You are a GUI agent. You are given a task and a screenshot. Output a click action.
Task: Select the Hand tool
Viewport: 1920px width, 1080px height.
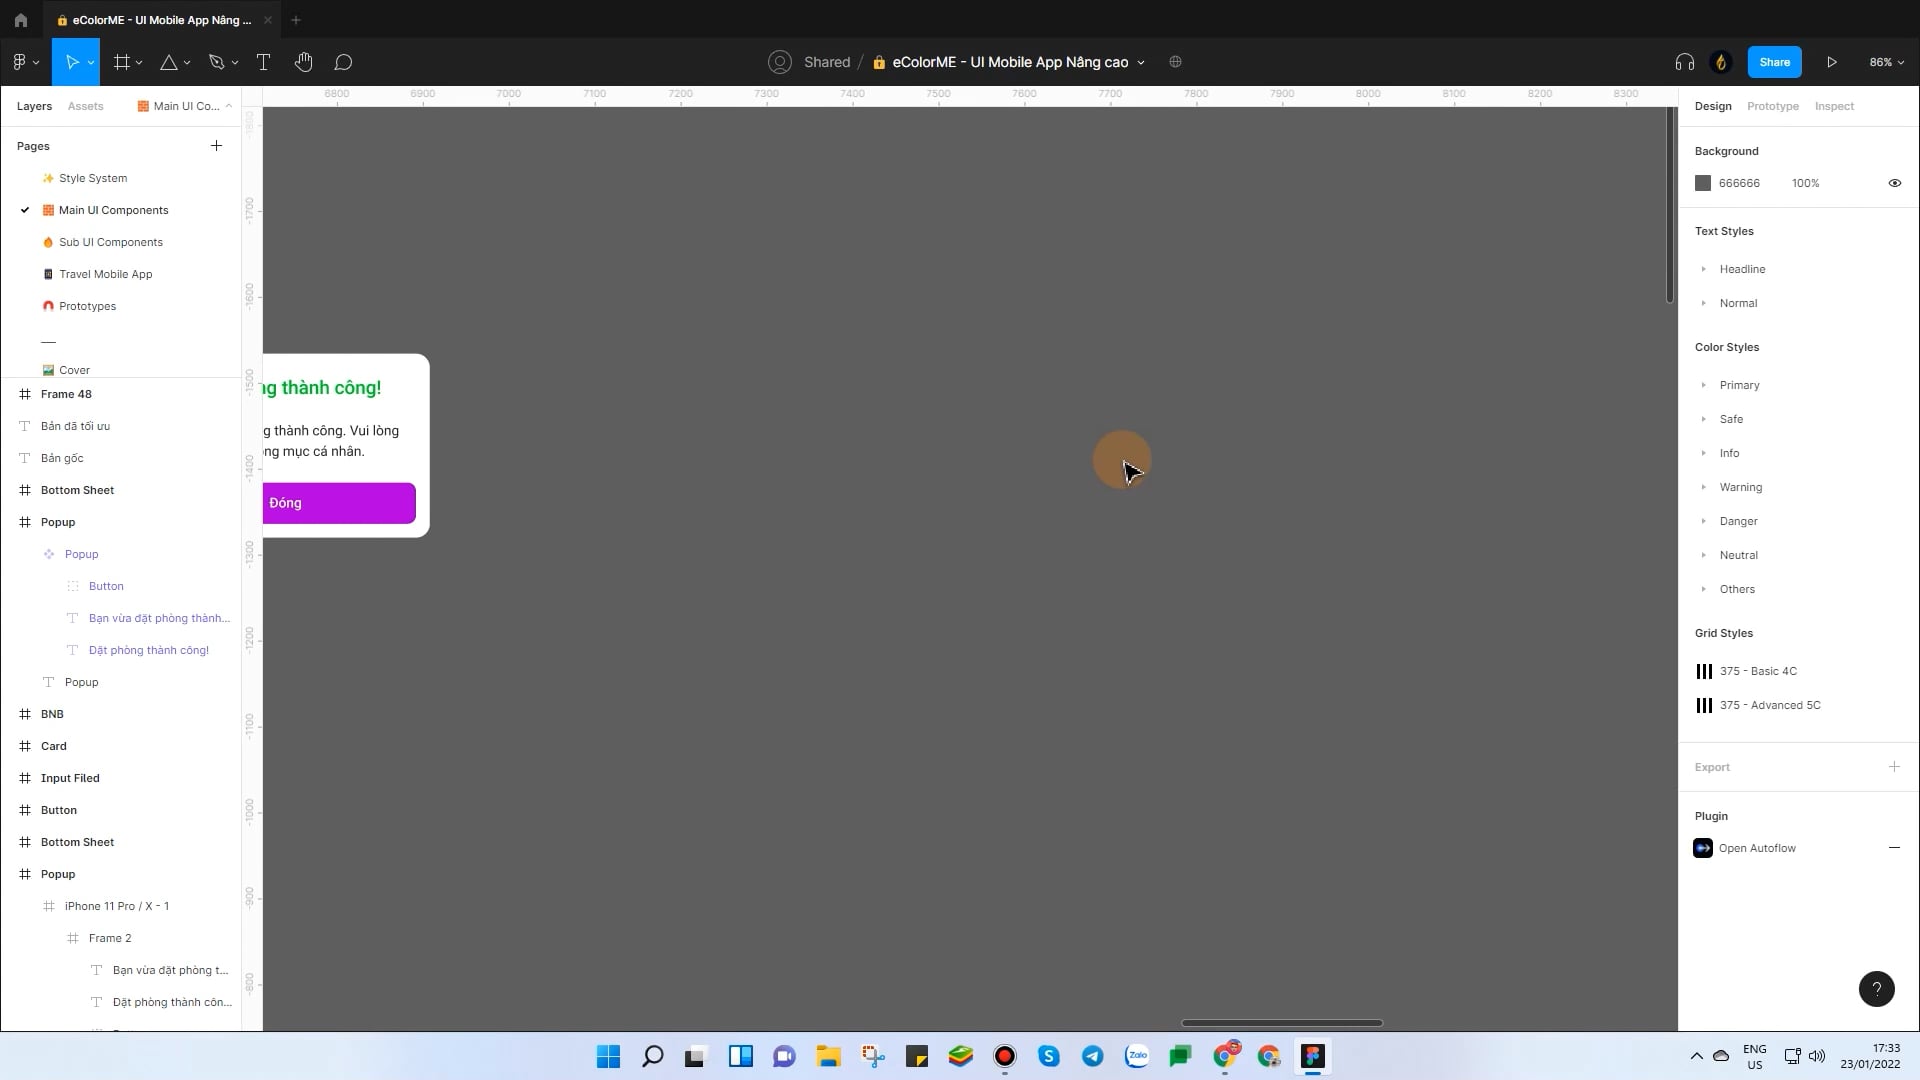point(304,62)
